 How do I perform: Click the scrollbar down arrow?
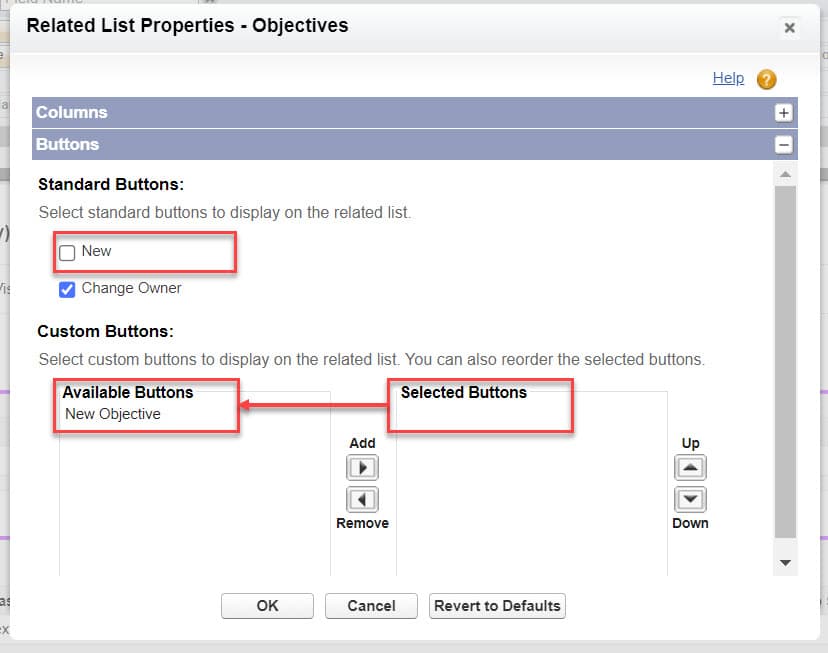pyautogui.click(x=785, y=564)
